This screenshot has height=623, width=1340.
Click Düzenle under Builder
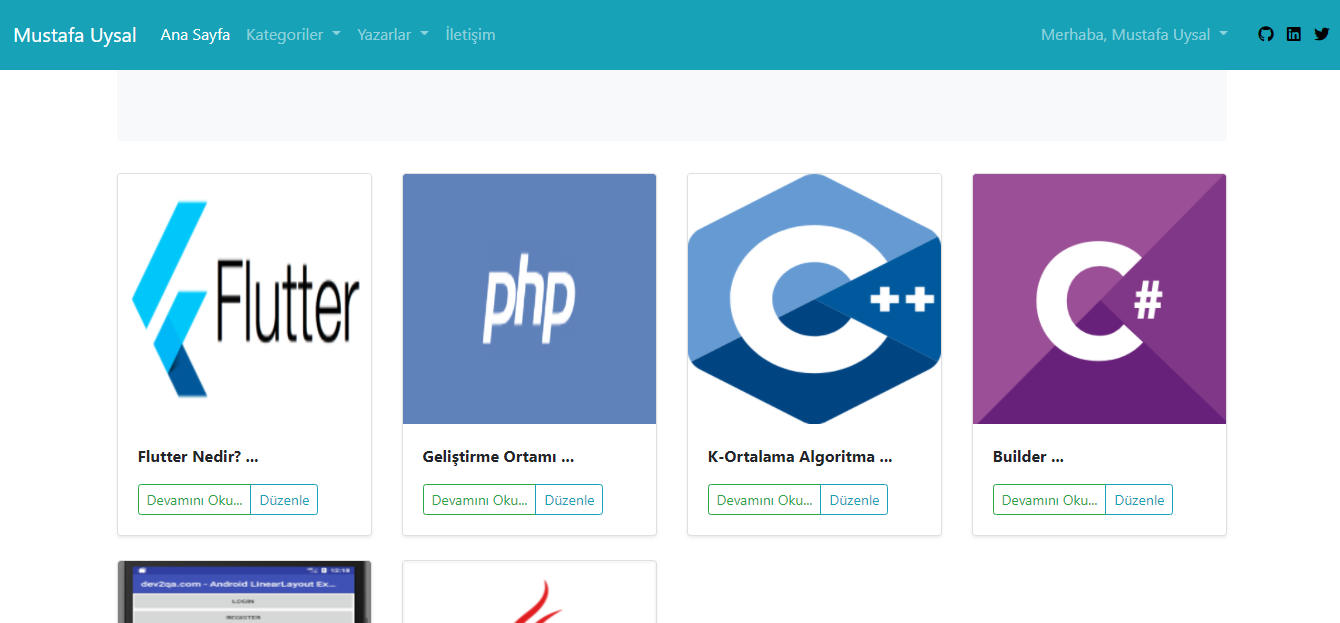tap(1139, 500)
